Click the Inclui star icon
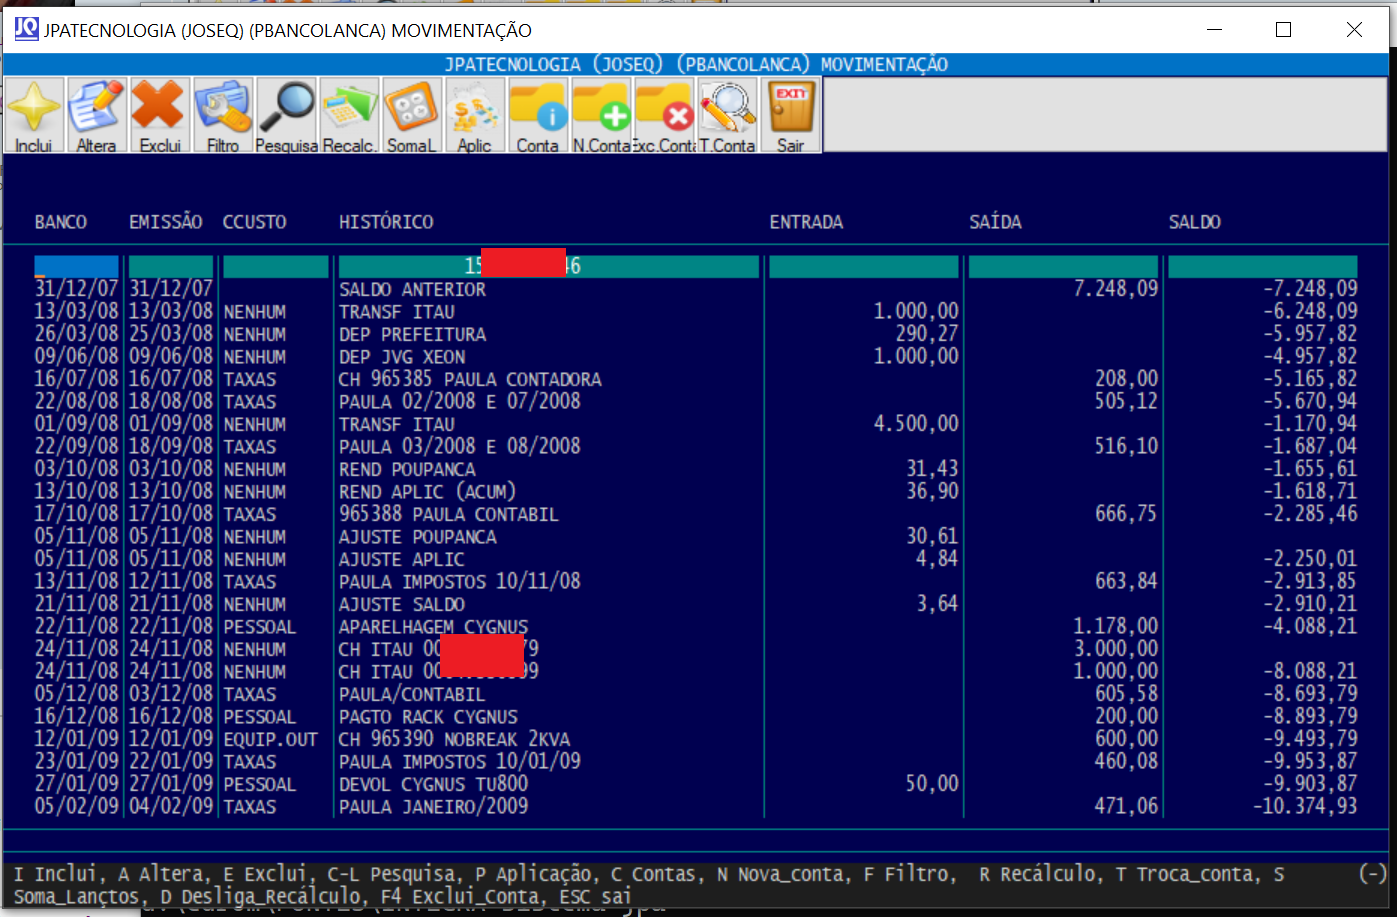1397x917 pixels. [x=34, y=114]
